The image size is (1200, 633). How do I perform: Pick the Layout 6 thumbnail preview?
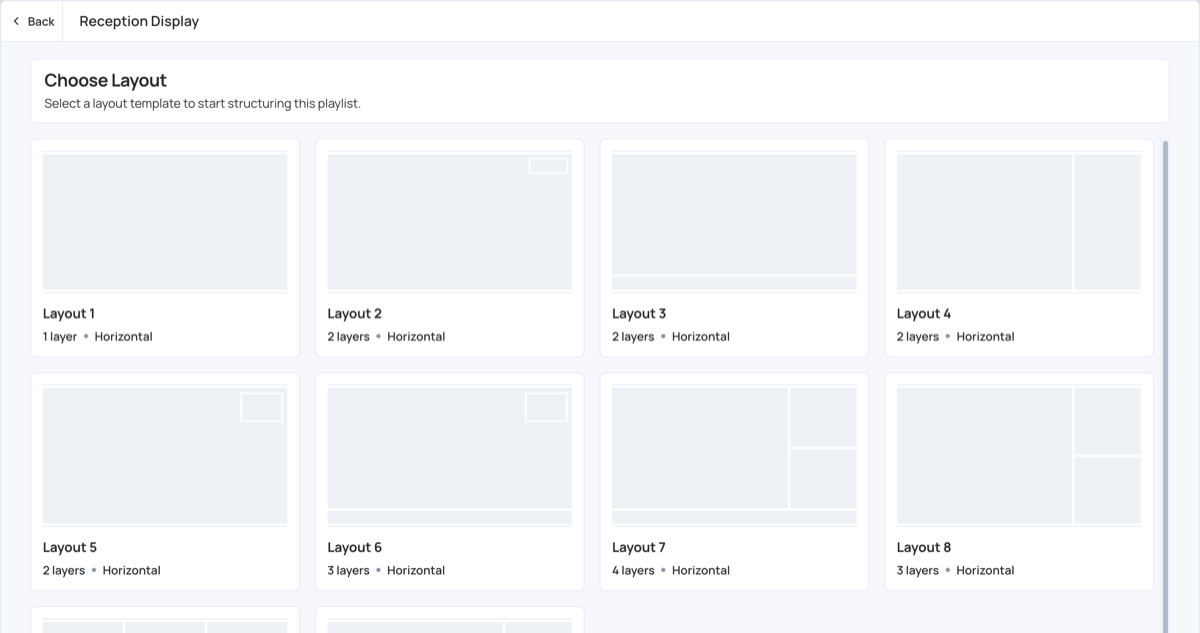[450, 456]
